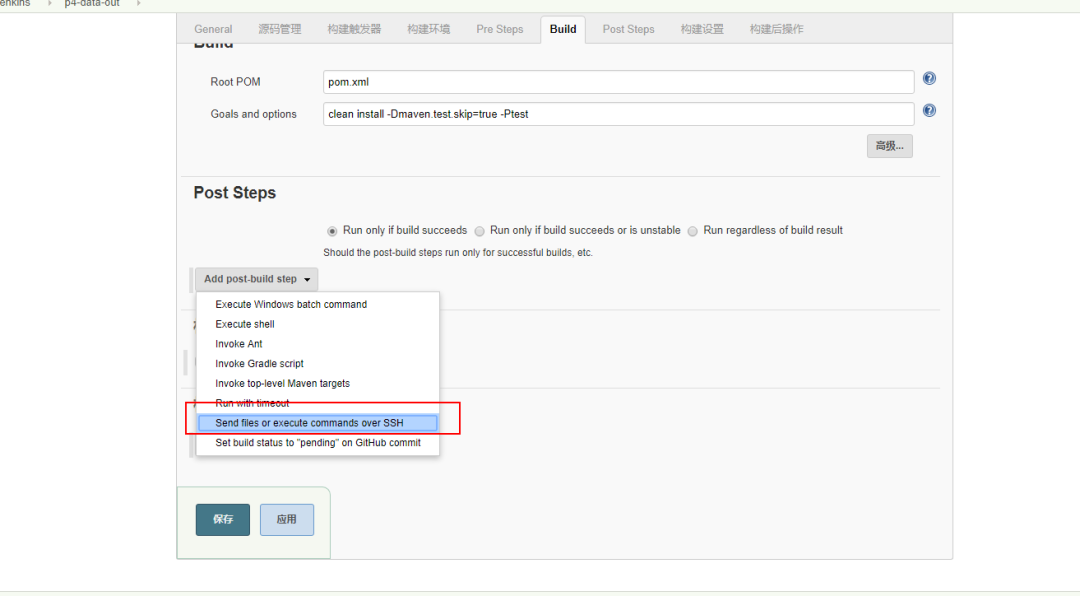
Task: Open Add post-build step dropdown
Action: coord(256,279)
